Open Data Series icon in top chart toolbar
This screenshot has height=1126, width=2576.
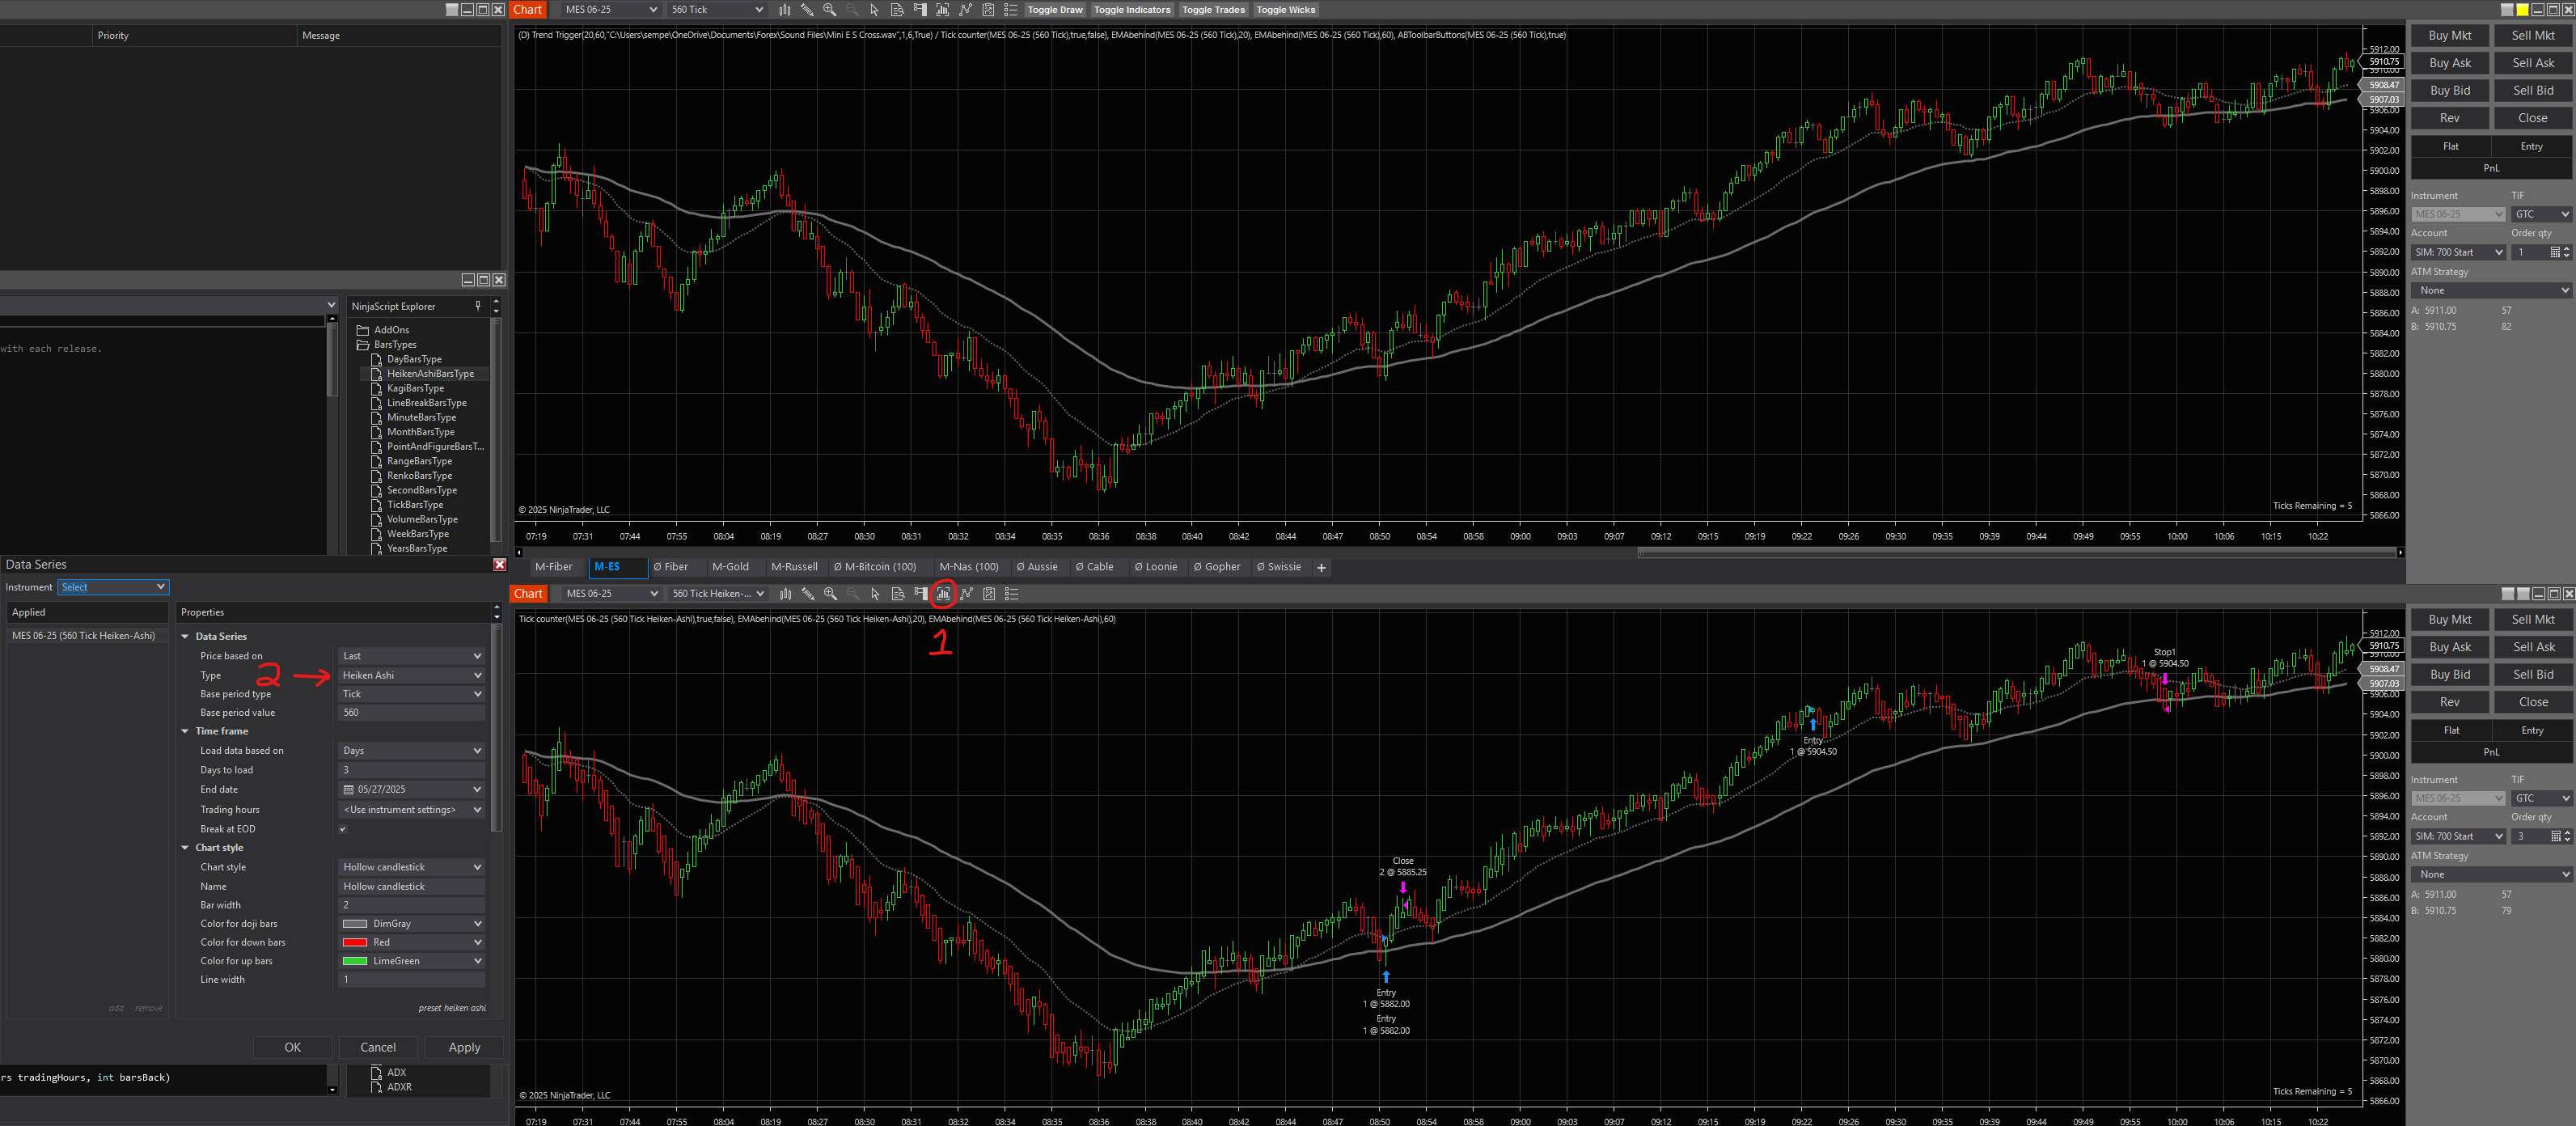(942, 10)
